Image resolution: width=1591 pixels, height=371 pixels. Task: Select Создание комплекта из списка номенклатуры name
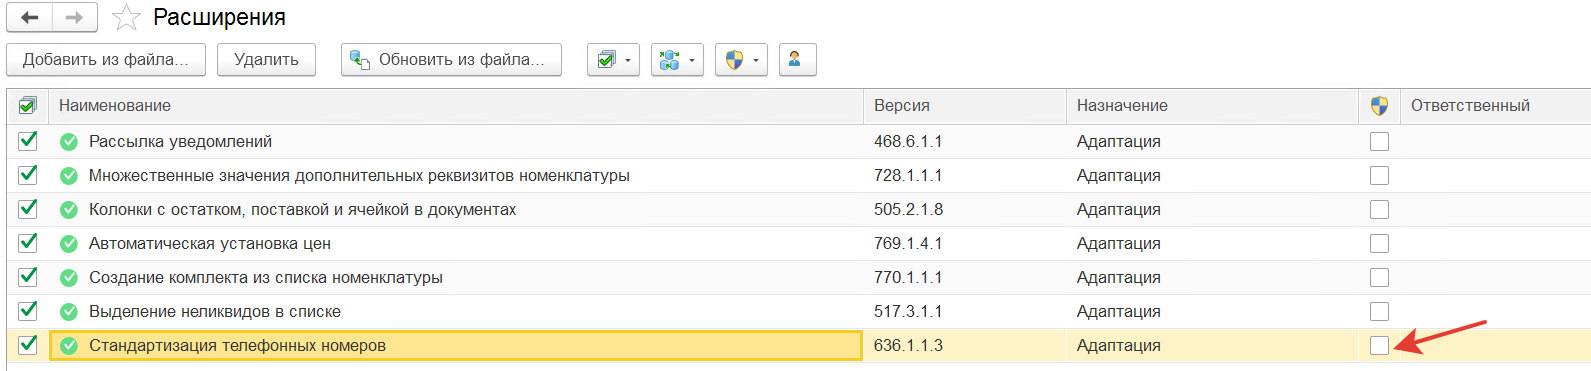point(265,278)
